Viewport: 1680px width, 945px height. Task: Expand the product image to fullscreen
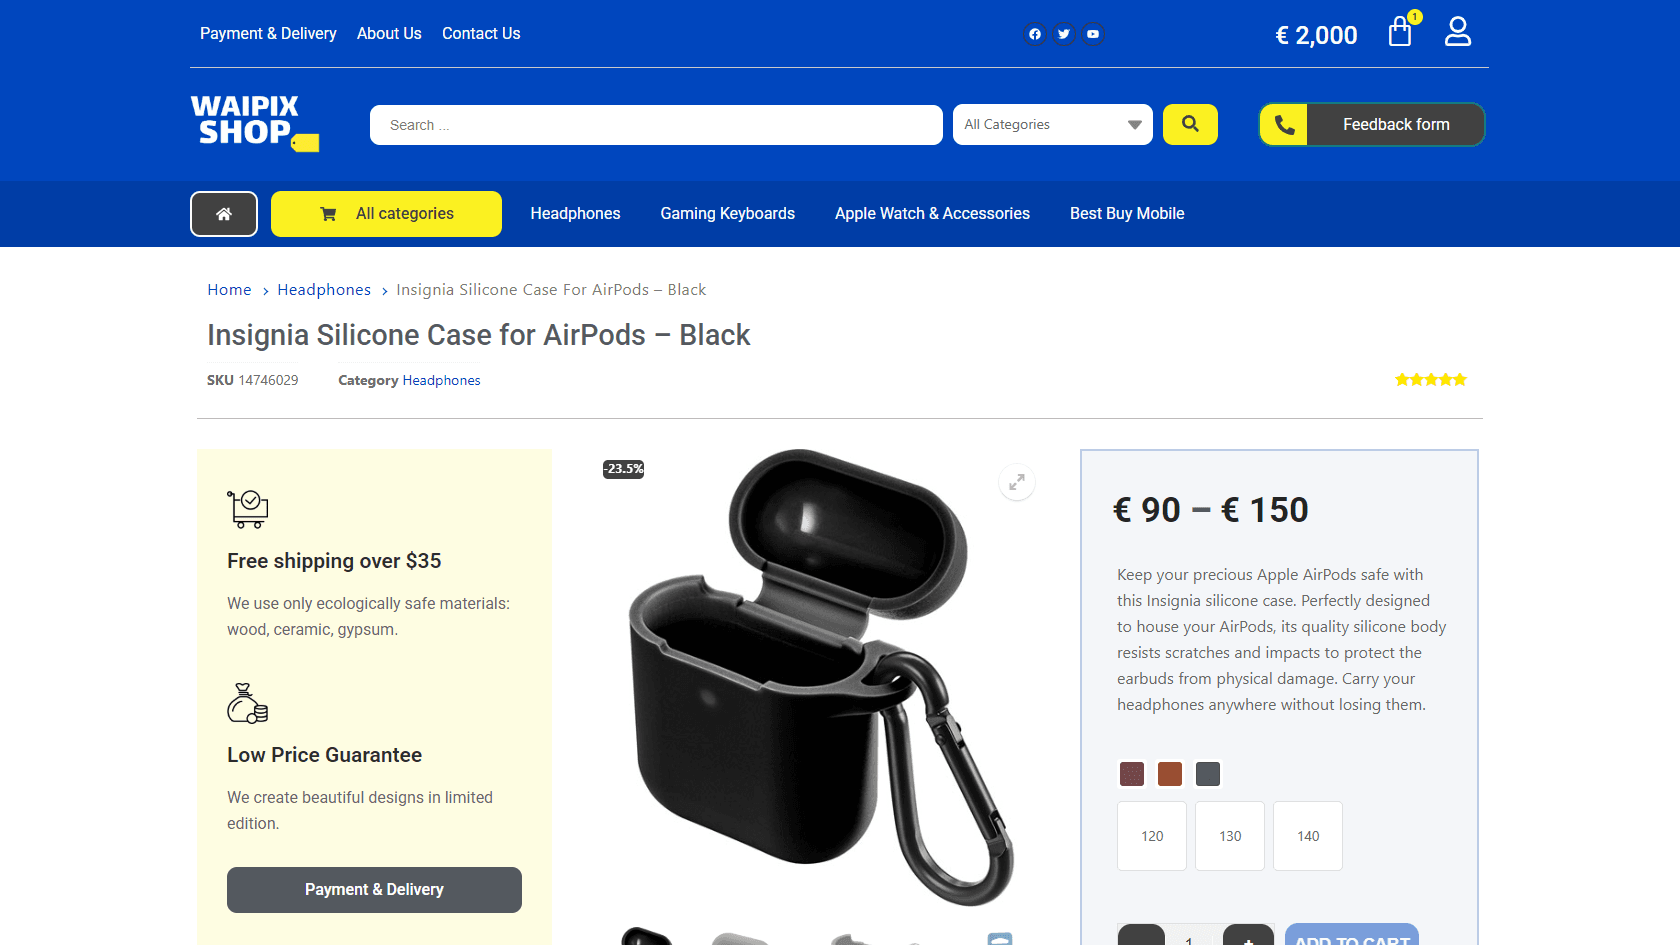[x=1017, y=482]
